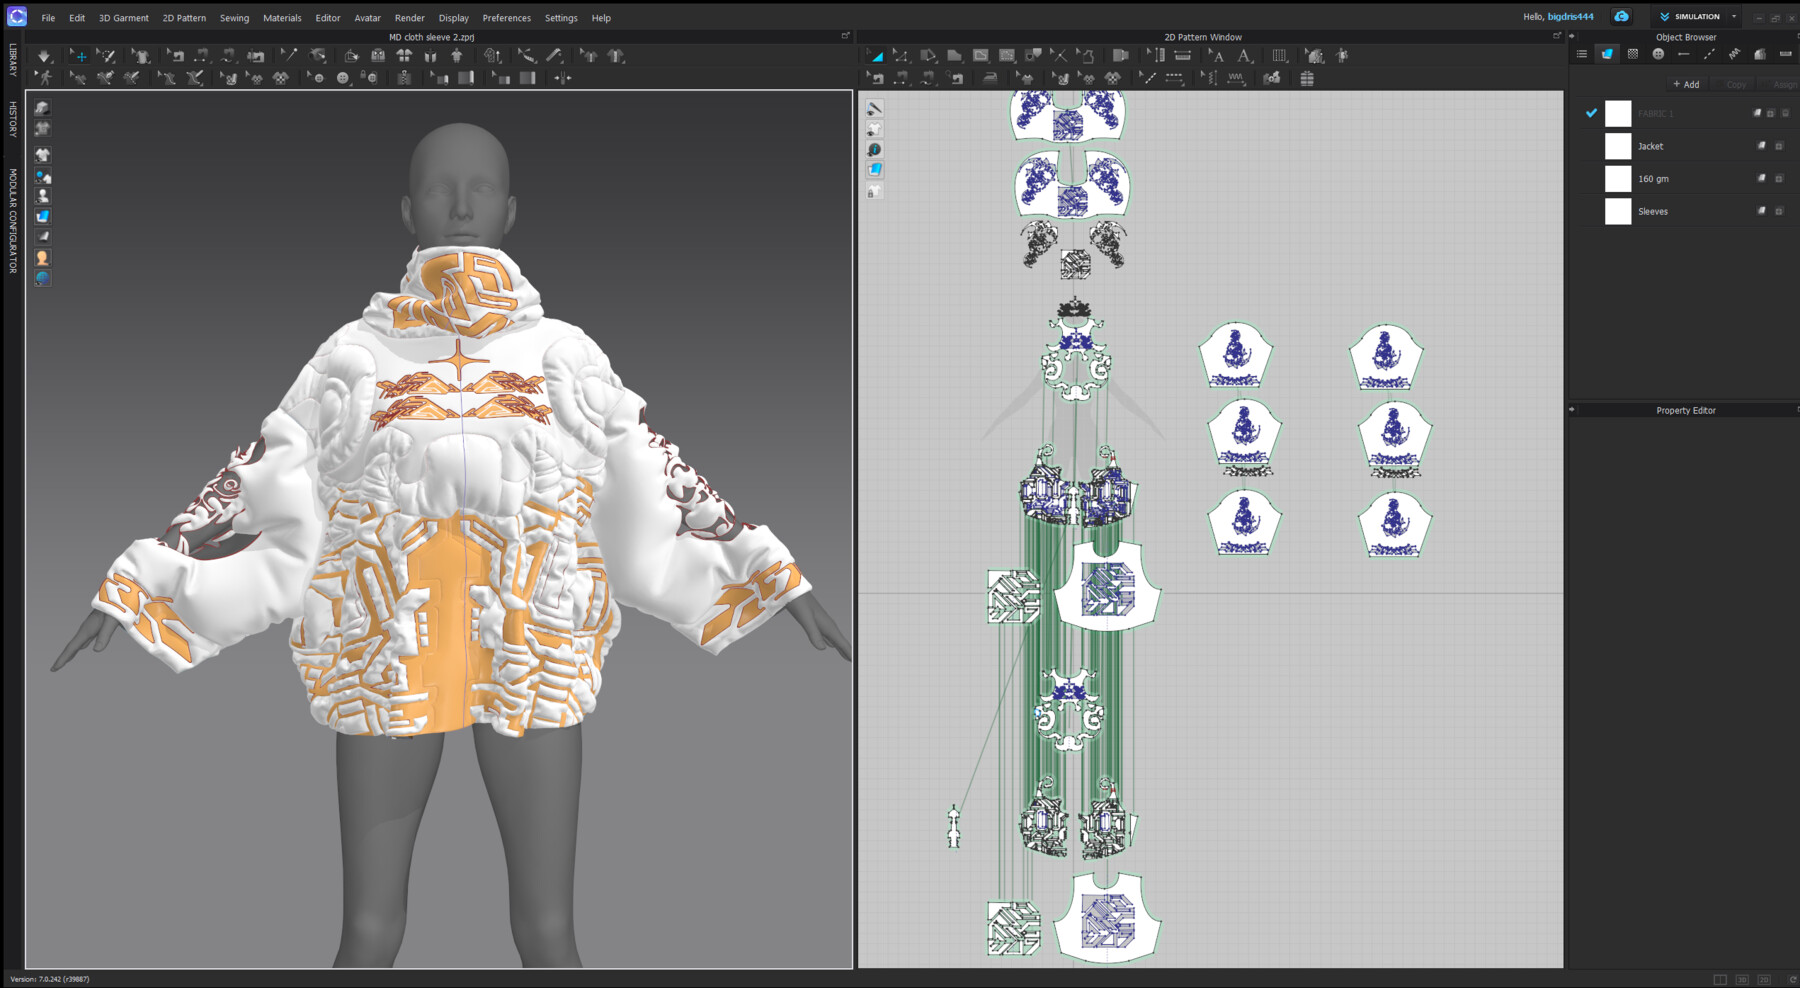Enable the FABRIC 1 selection checkmark

click(x=1591, y=113)
